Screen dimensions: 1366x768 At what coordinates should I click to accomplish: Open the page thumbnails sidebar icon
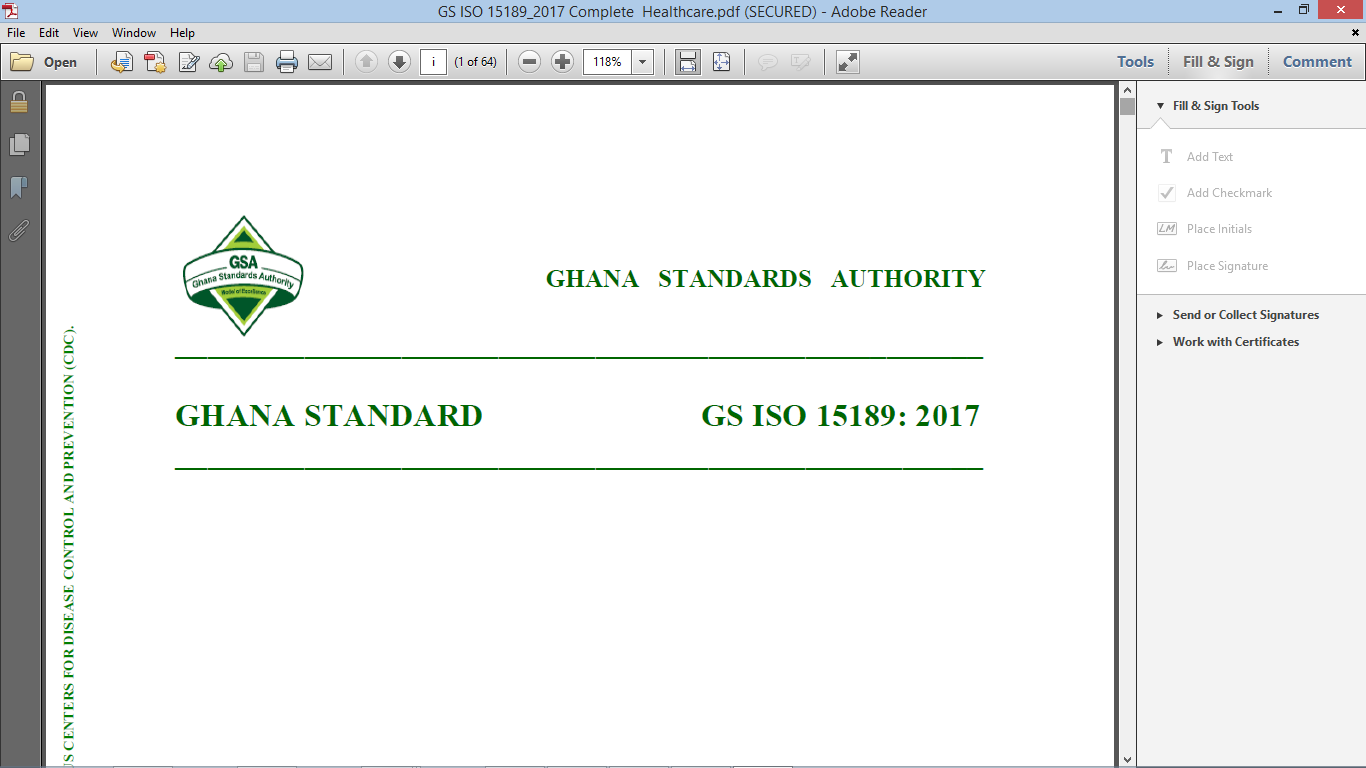click(x=19, y=145)
